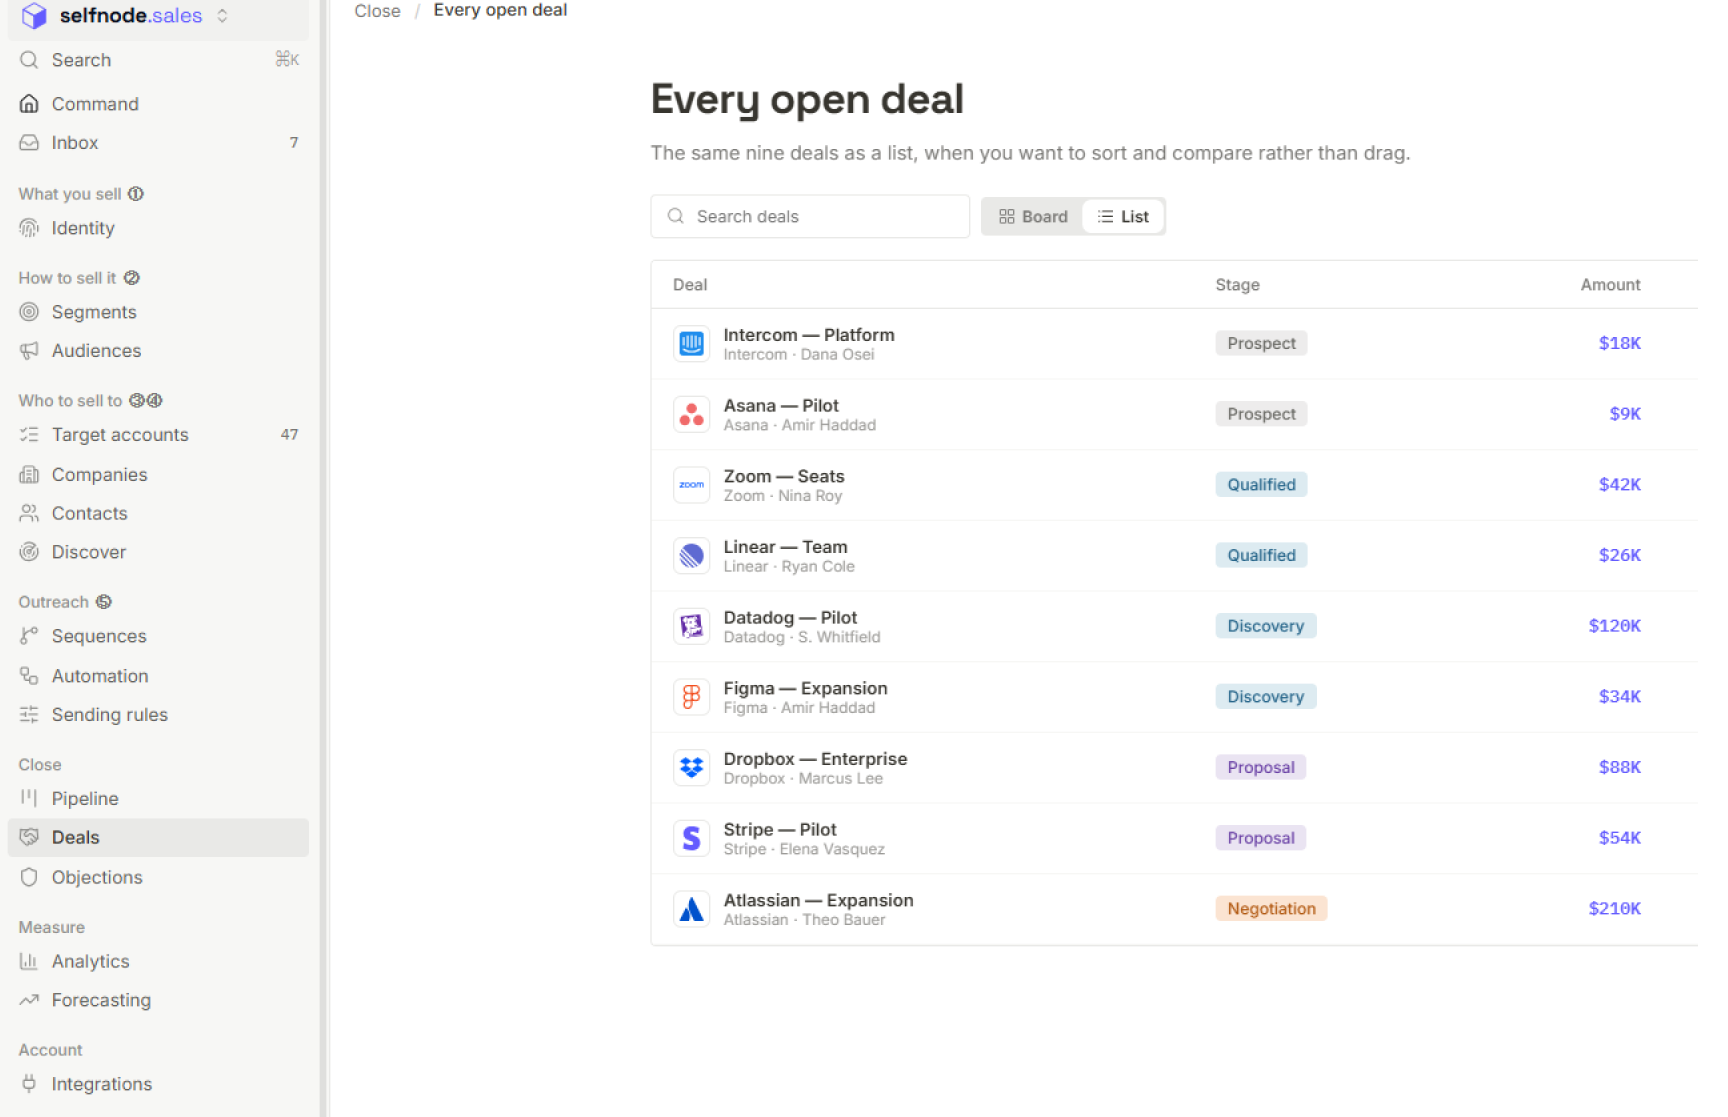Click the Stripe company logo
1728x1117 pixels.
(x=691, y=839)
